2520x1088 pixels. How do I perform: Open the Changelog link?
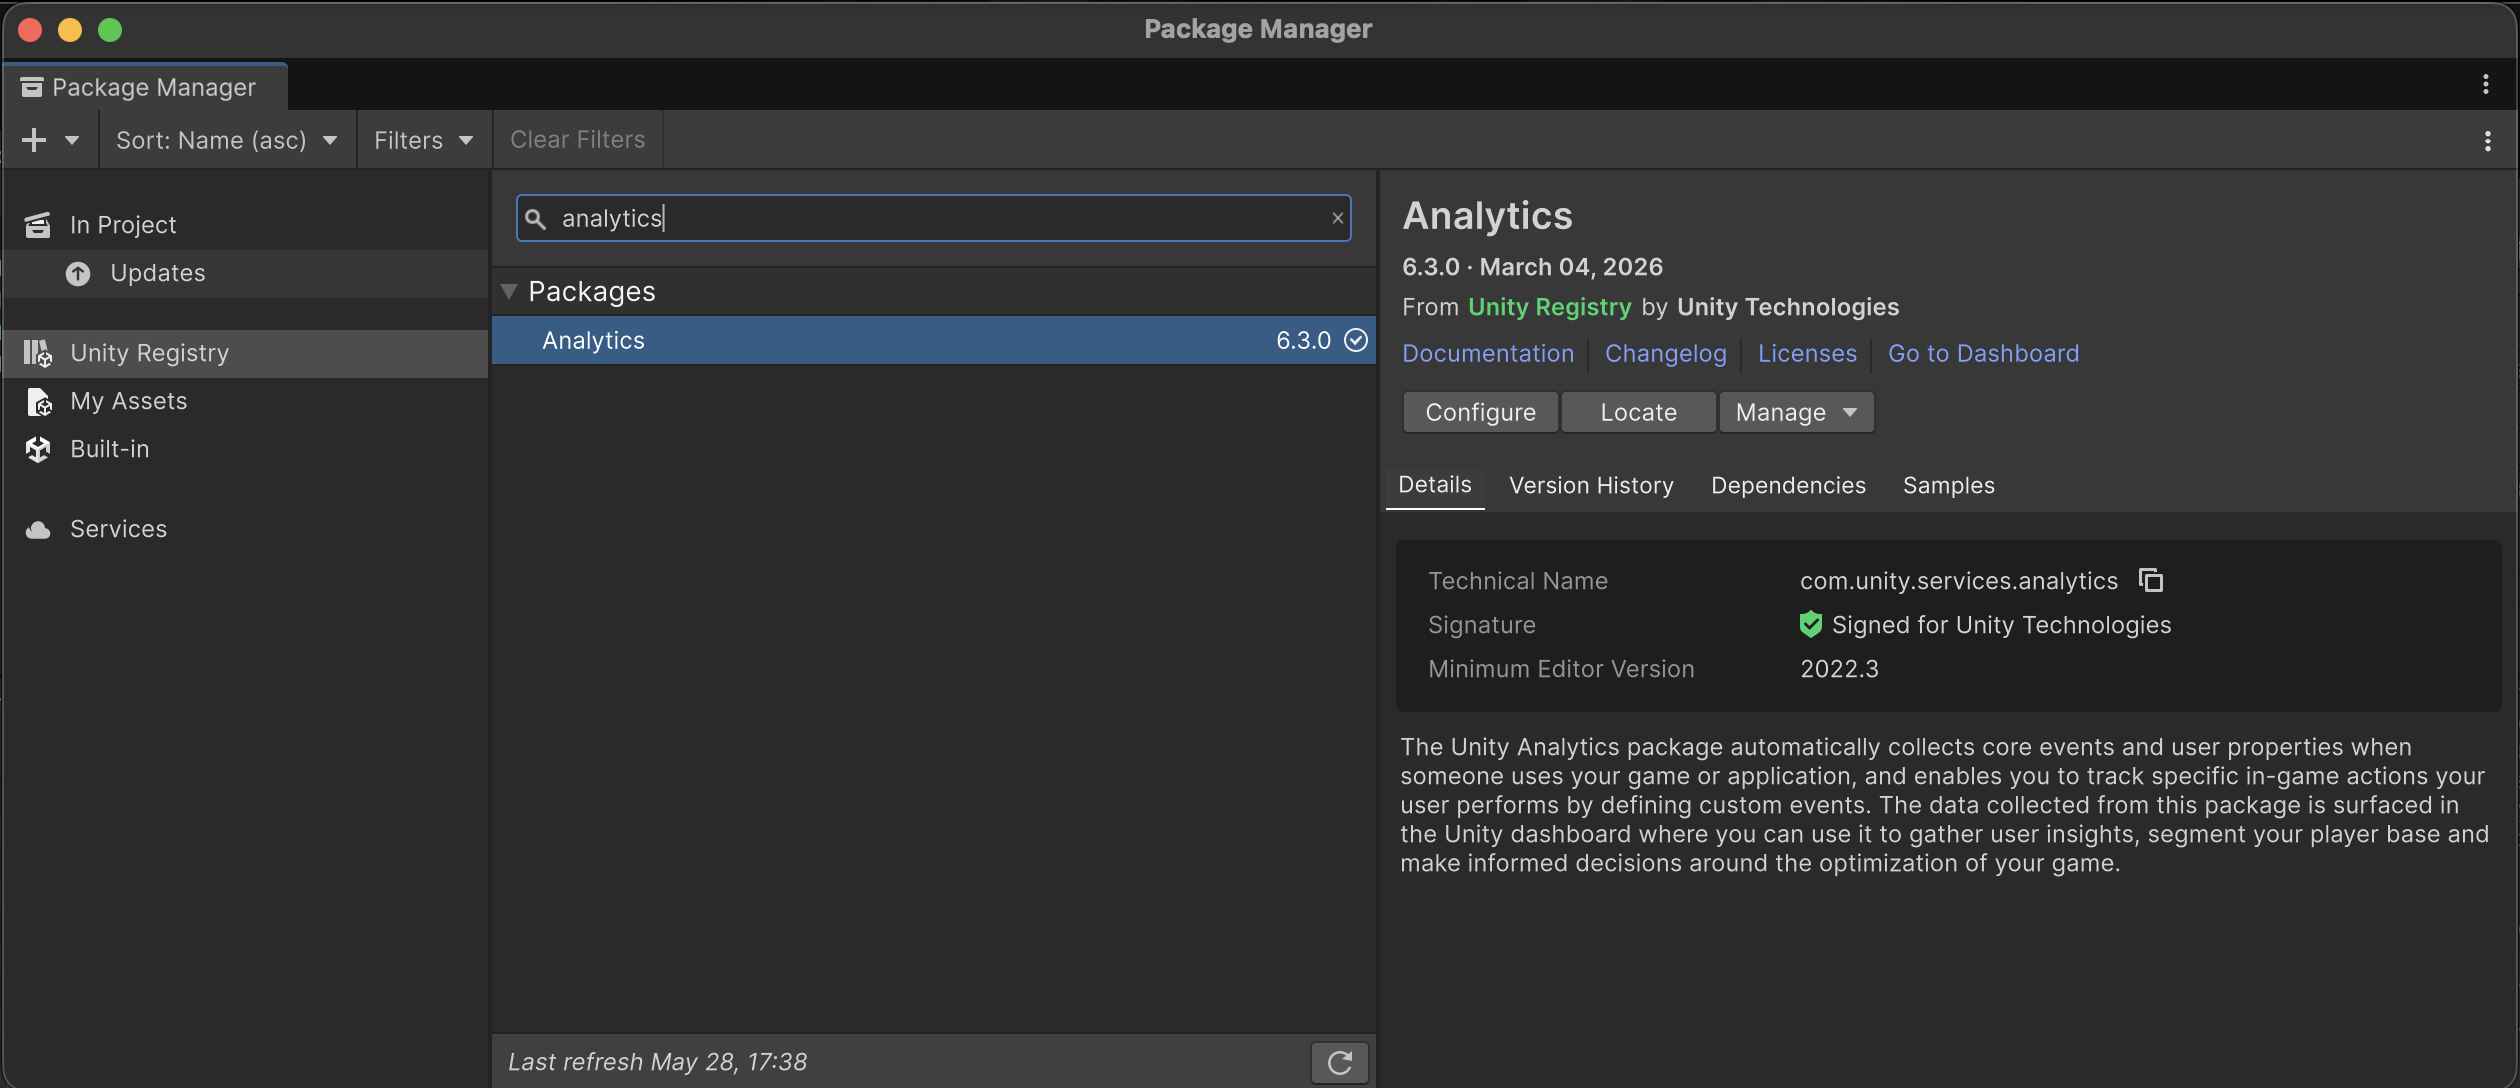pos(1665,354)
